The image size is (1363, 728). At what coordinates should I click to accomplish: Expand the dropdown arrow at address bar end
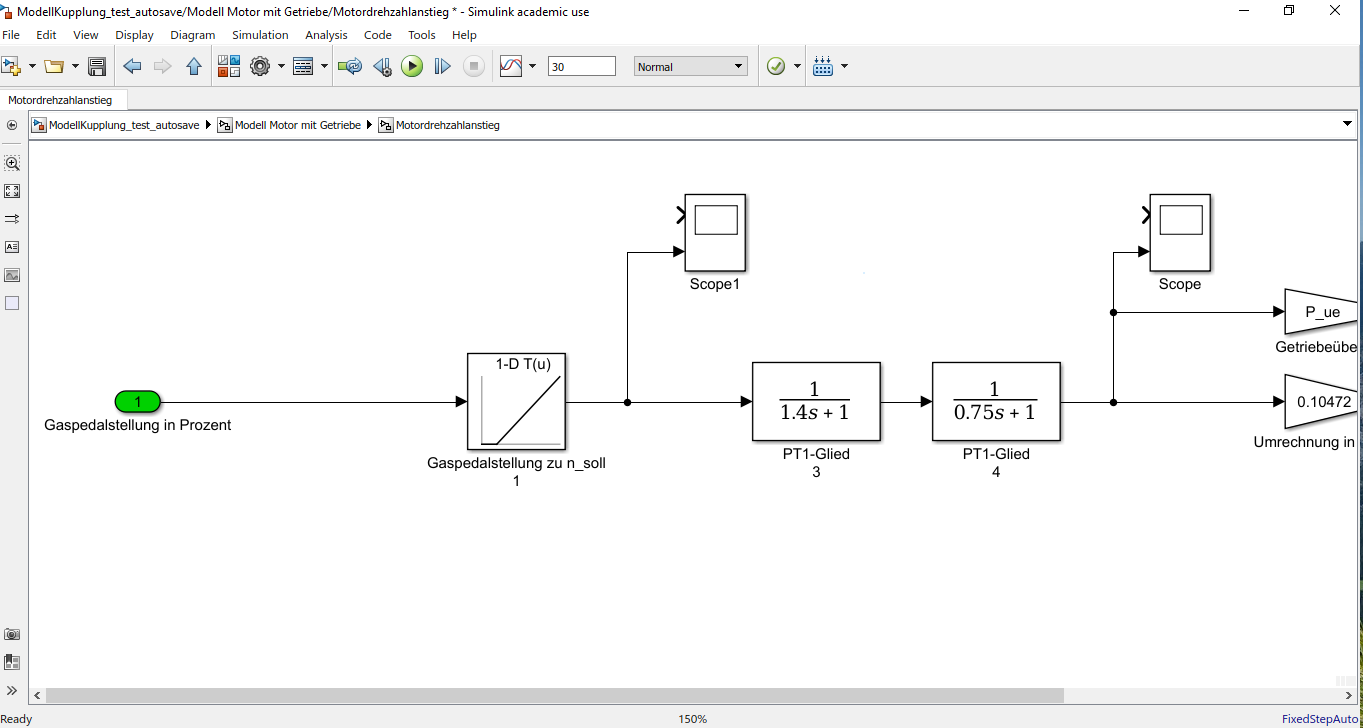point(1346,124)
